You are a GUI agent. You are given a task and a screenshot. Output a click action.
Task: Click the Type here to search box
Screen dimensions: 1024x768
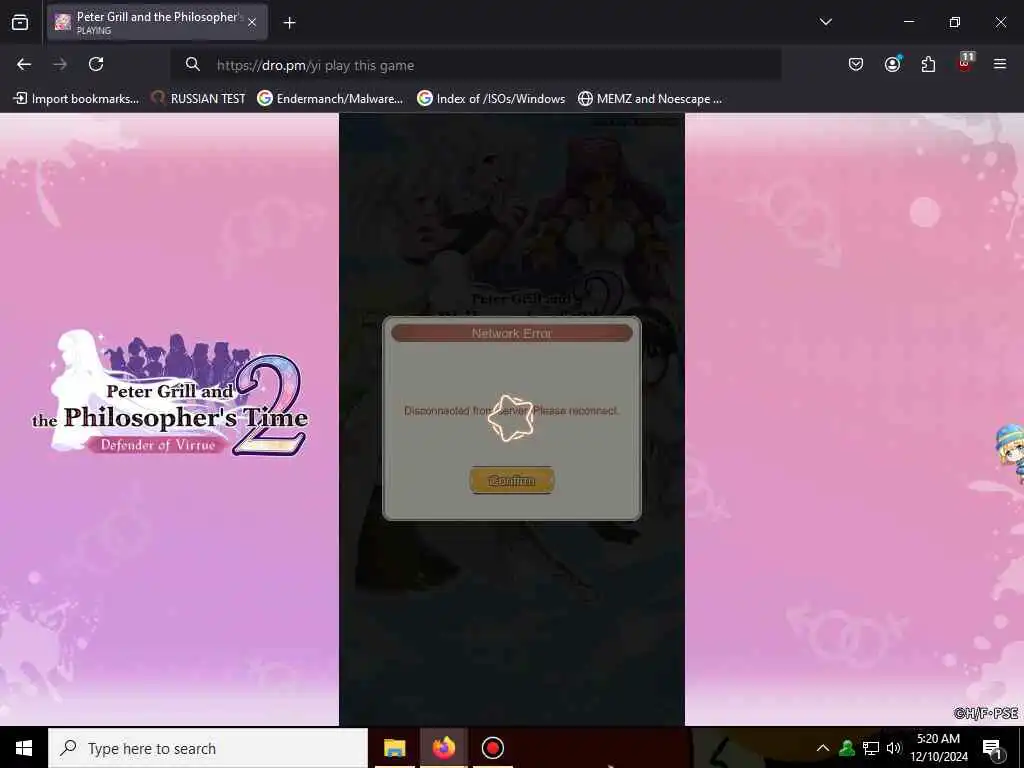208,748
